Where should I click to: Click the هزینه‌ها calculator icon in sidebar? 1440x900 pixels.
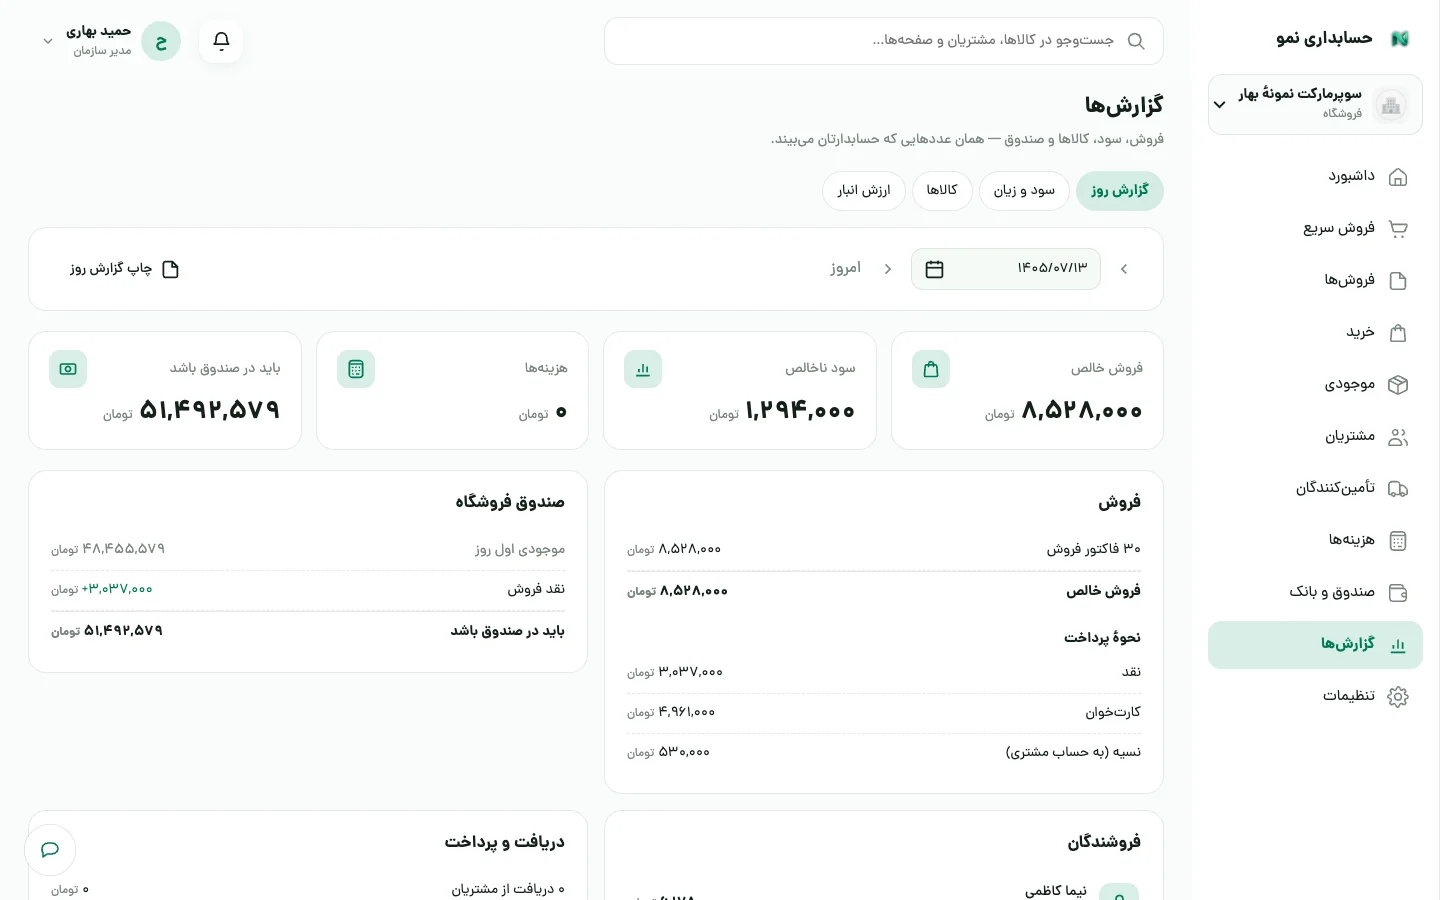click(x=1398, y=541)
